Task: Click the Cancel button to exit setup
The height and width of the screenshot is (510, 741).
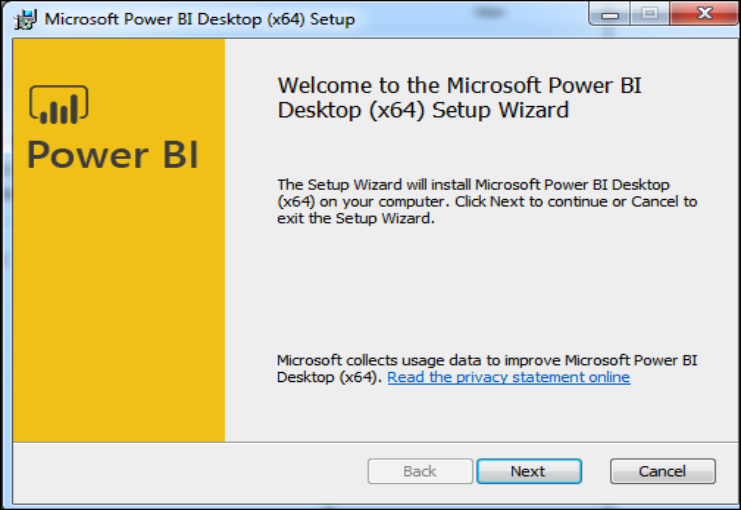Action: 663,471
